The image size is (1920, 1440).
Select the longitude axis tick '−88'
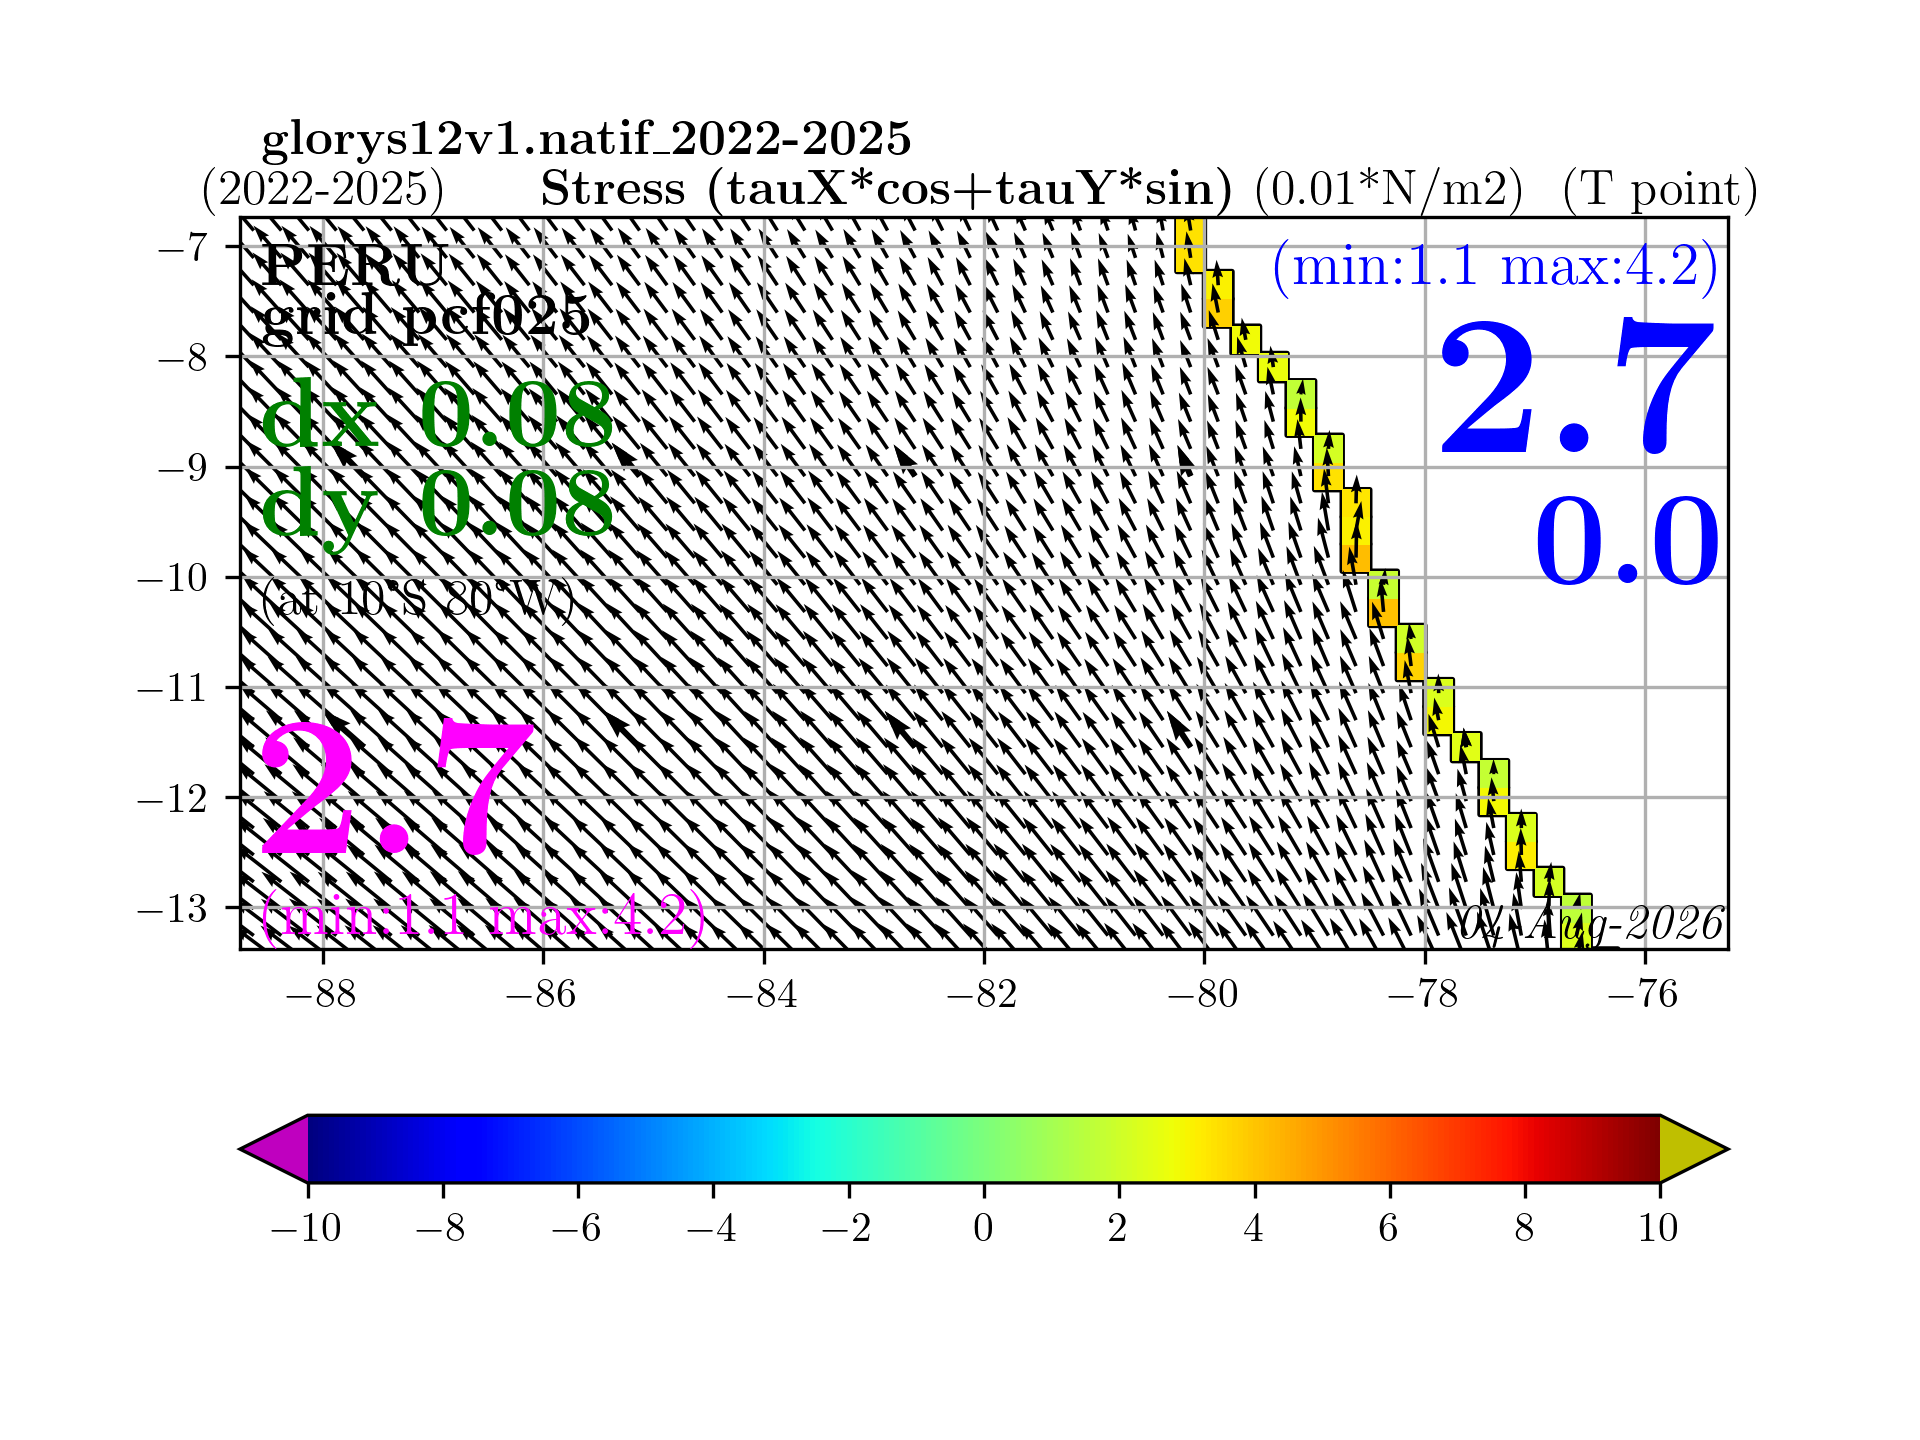coord(322,994)
